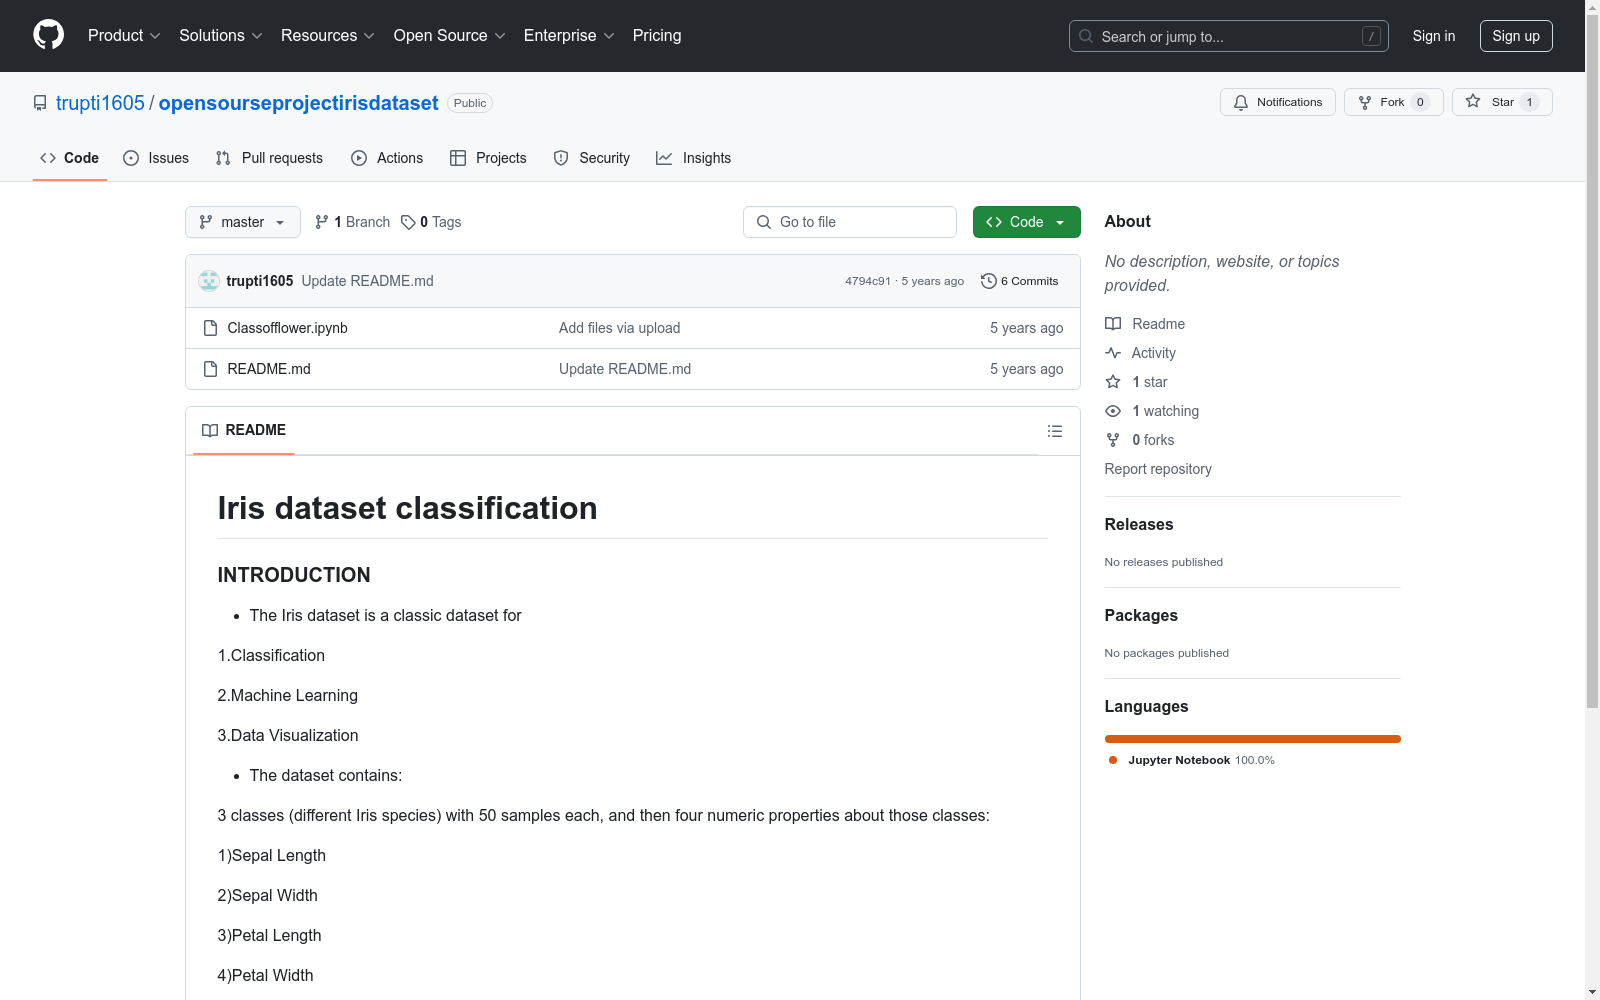
Task: Click the orange Jupyter Notebook language bar
Action: tap(1253, 739)
